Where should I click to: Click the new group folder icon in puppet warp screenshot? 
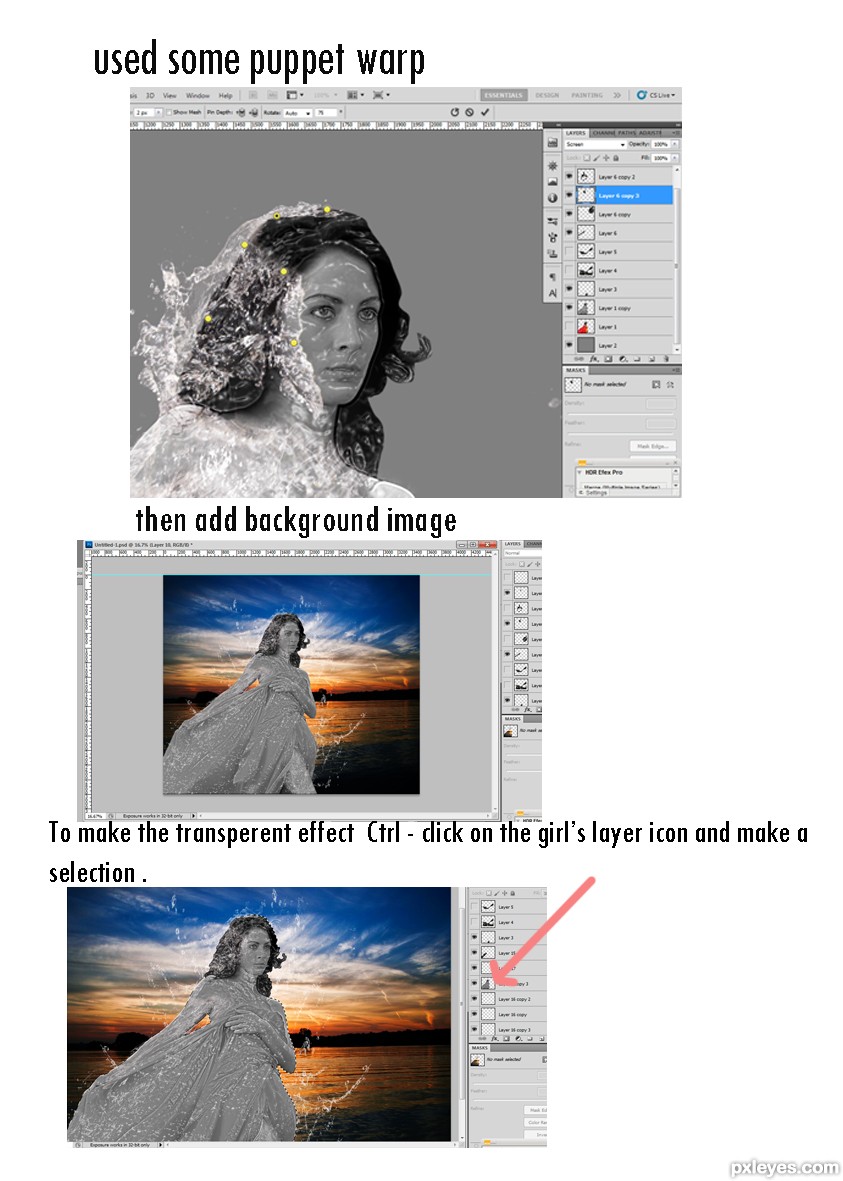(637, 359)
